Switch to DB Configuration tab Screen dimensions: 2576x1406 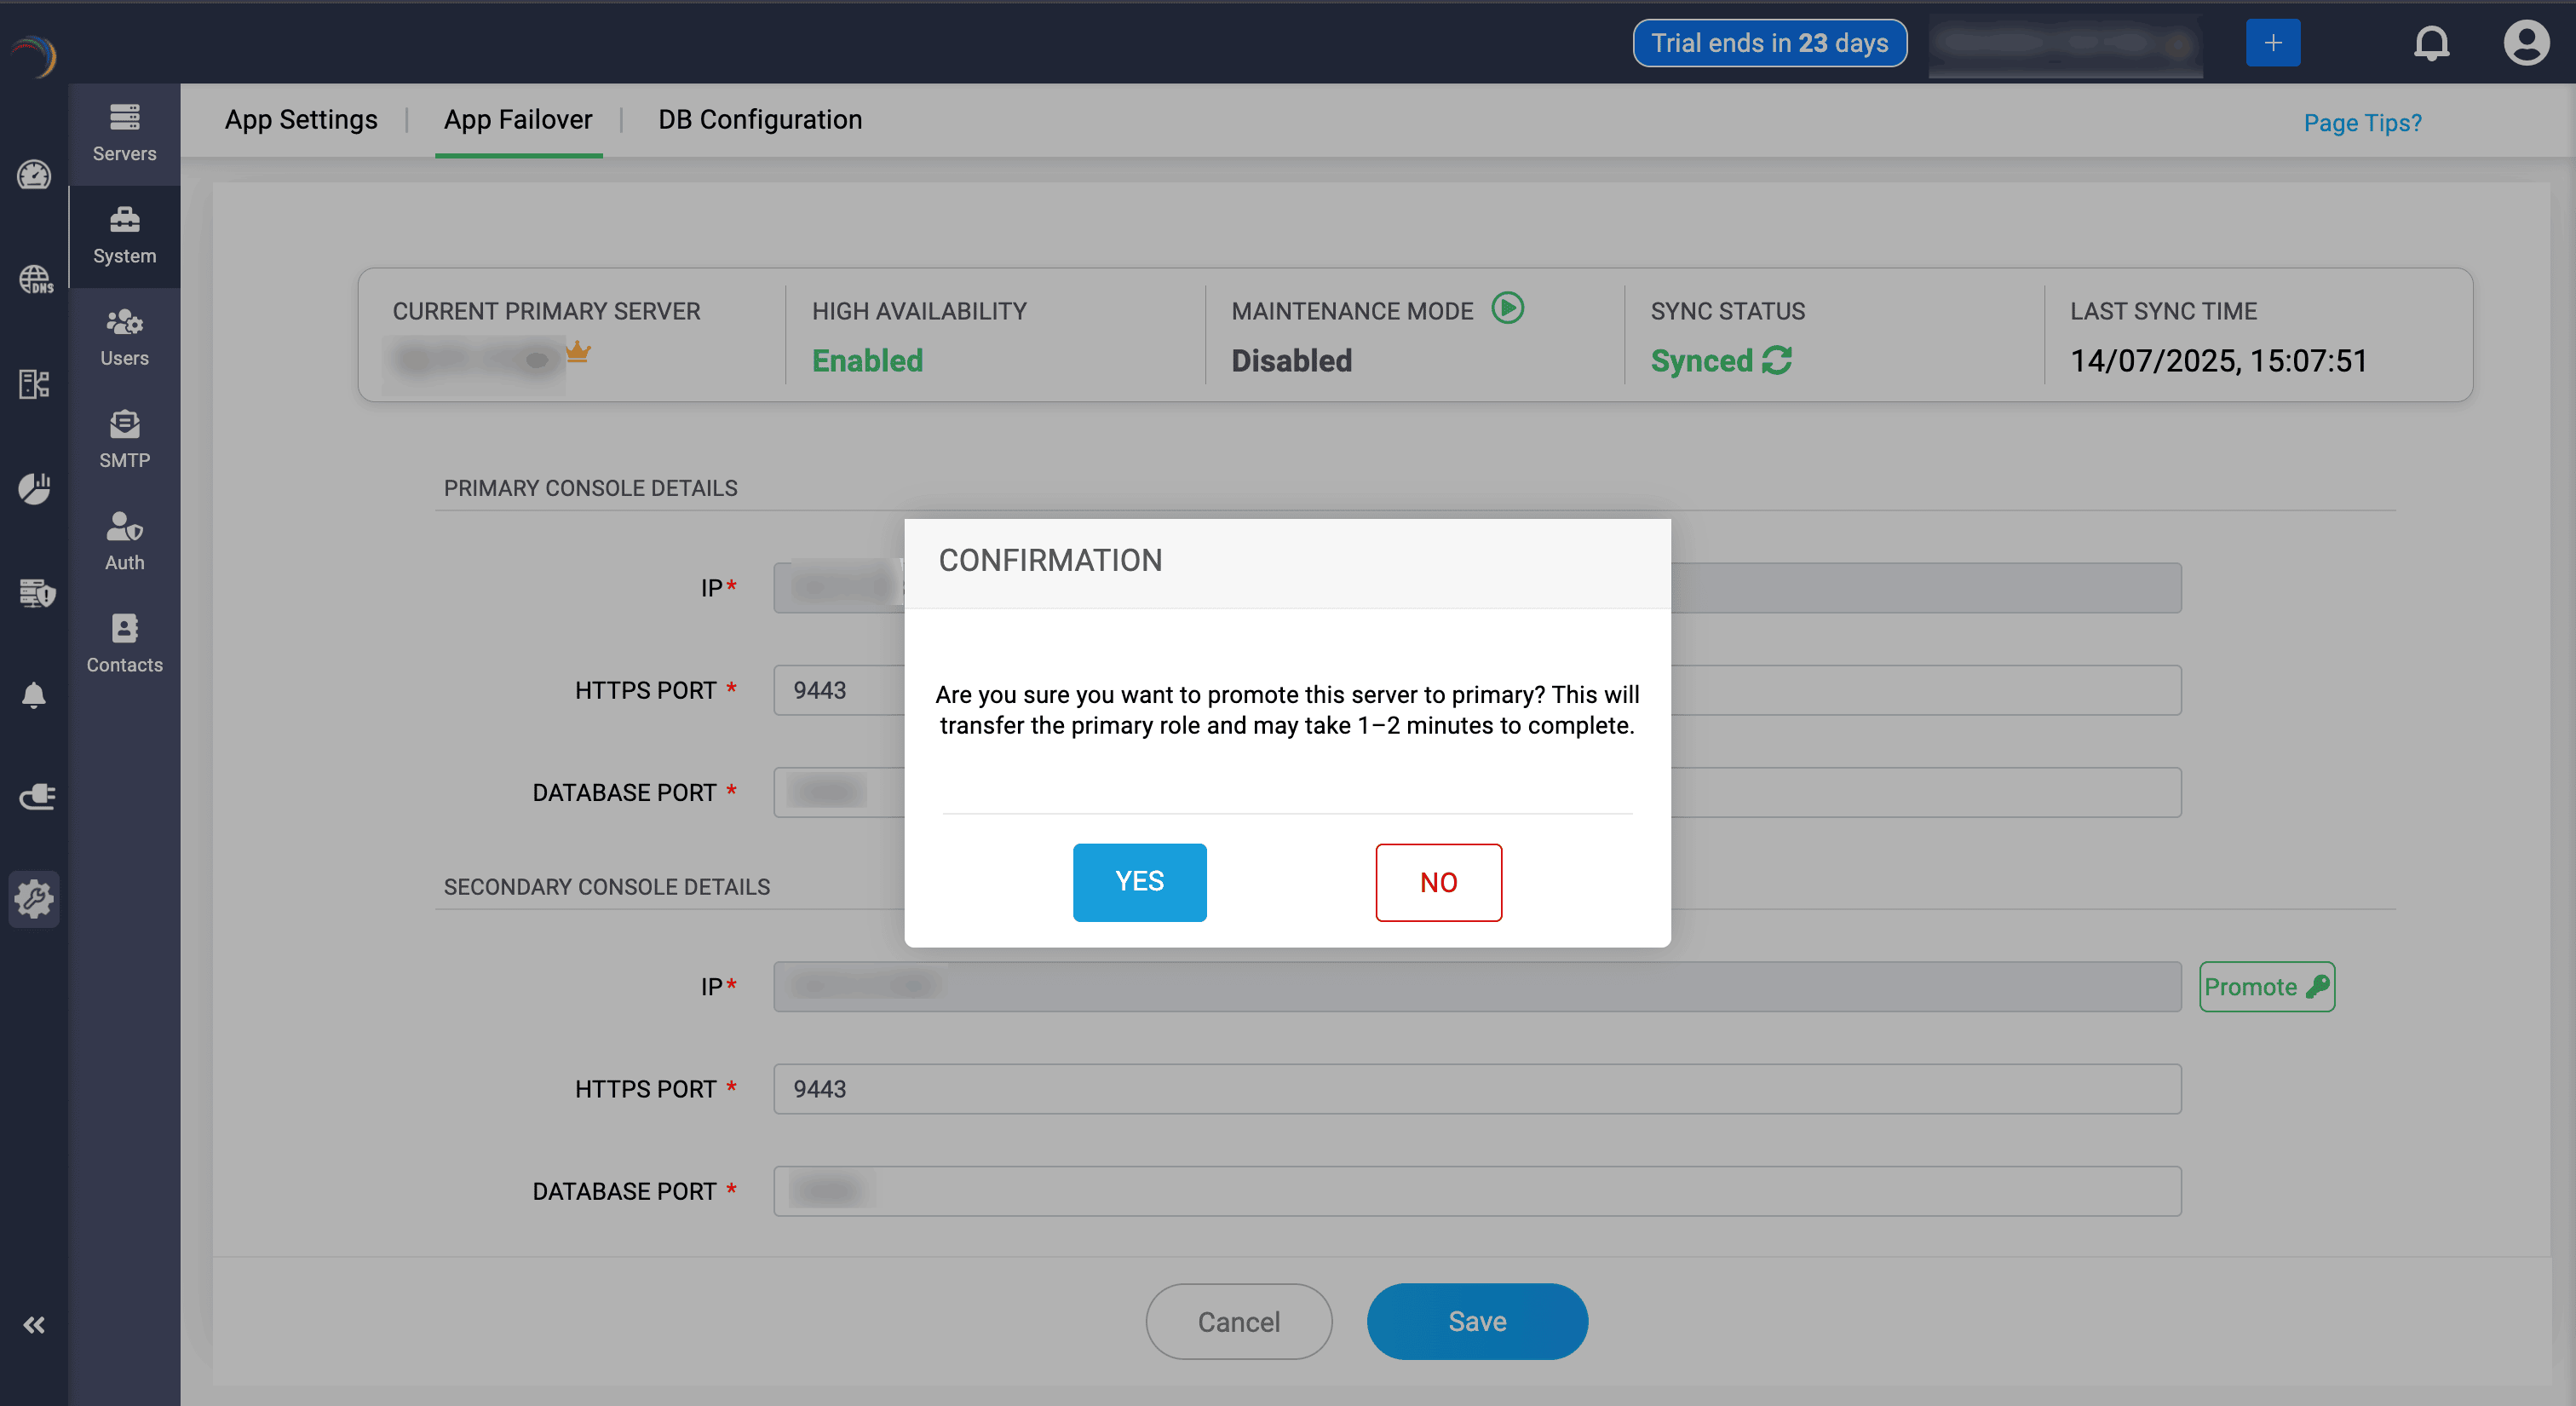point(759,120)
